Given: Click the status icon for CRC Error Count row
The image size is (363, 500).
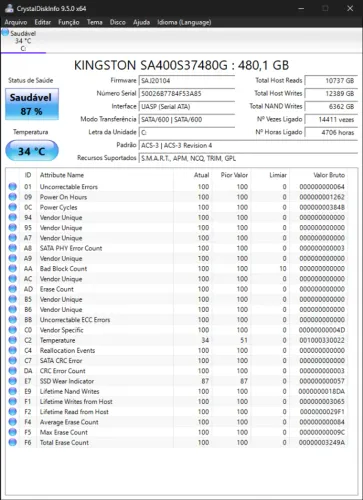Looking at the screenshot, I should pos(13,371).
